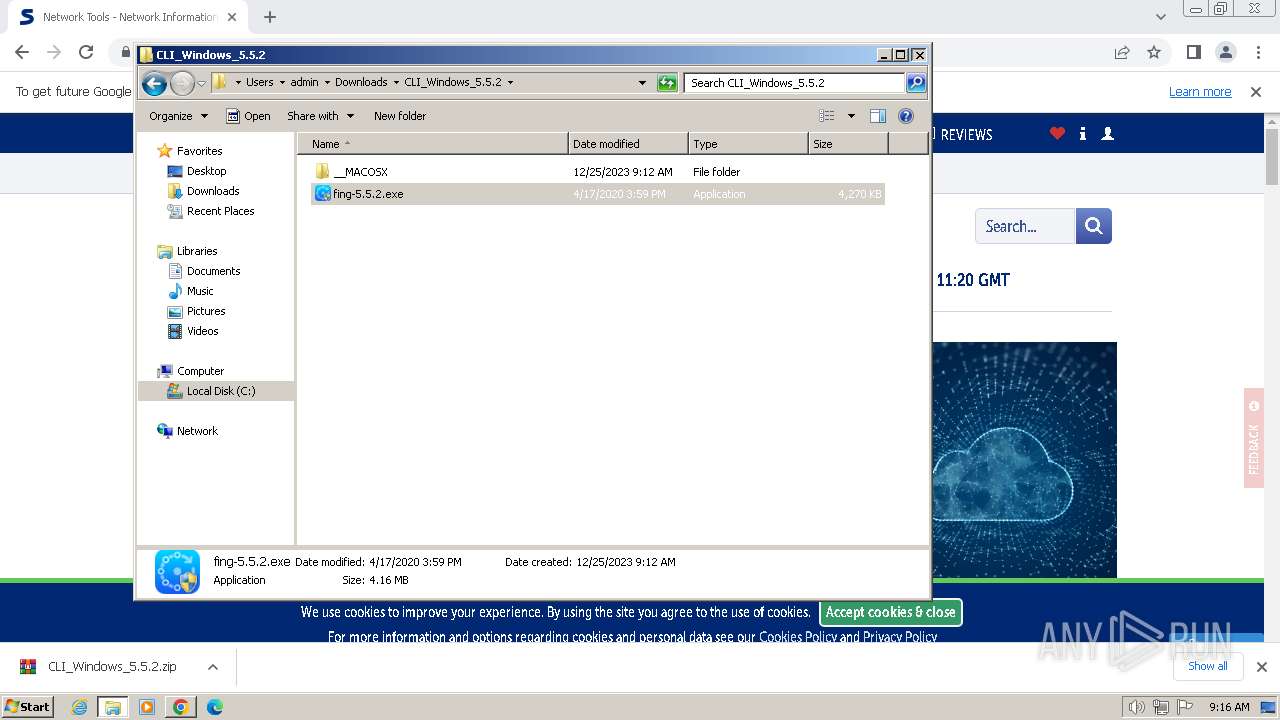Viewport: 1280px width, 720px height.
Task: Reload the page in Chrome
Action: [86, 52]
